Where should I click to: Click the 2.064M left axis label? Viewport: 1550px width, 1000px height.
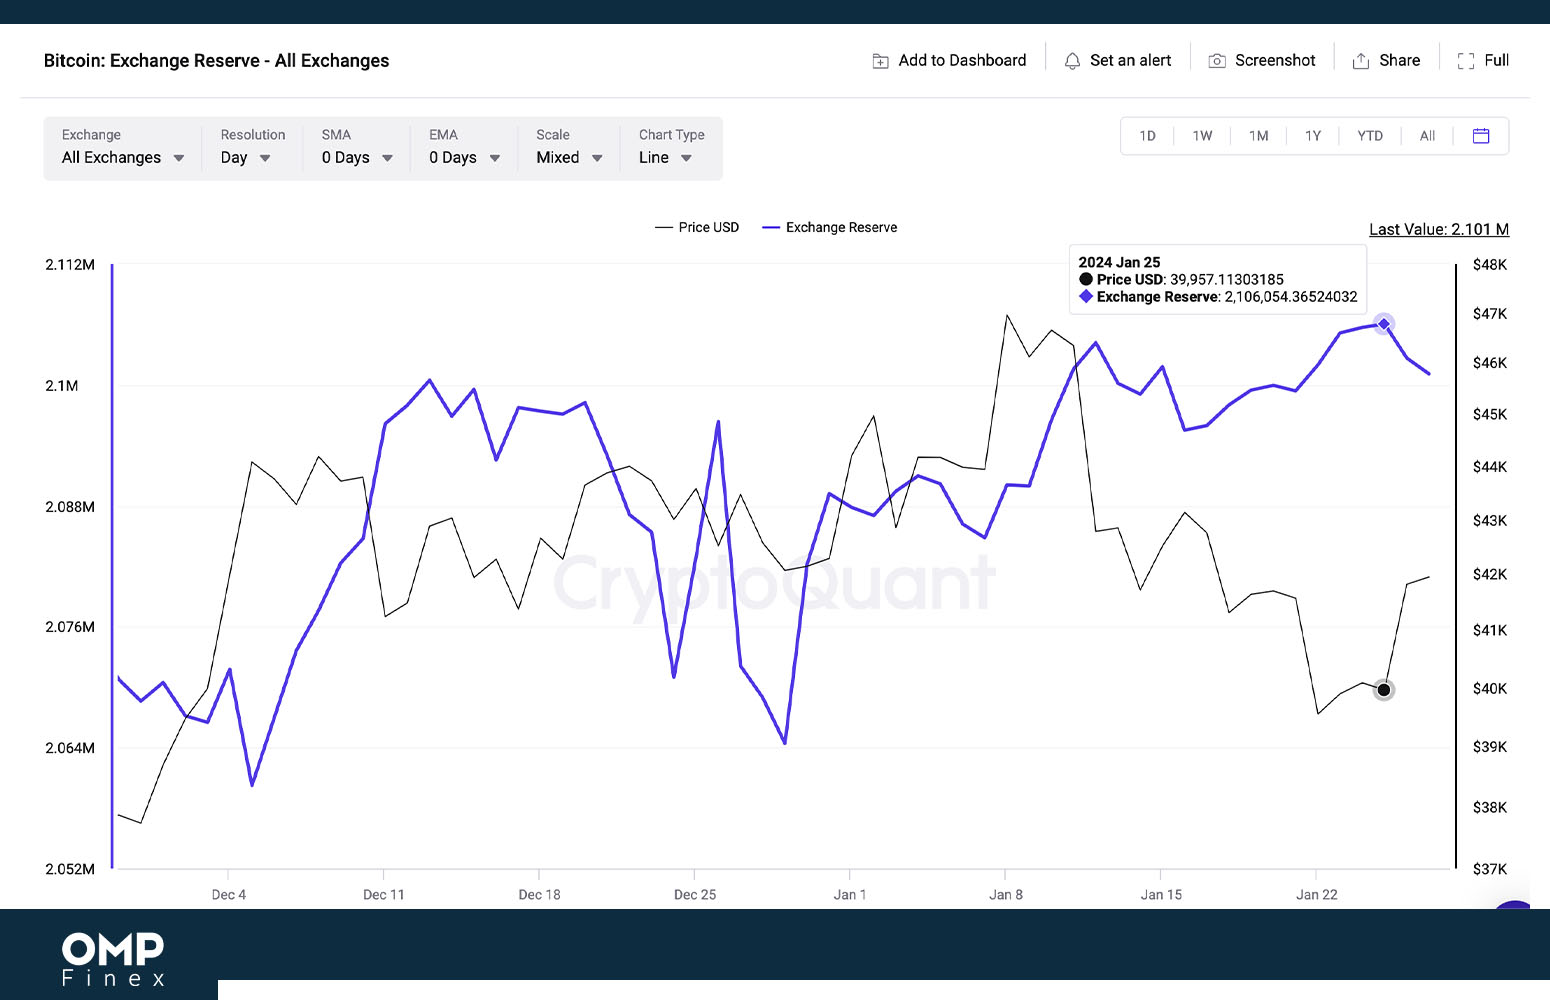point(70,748)
